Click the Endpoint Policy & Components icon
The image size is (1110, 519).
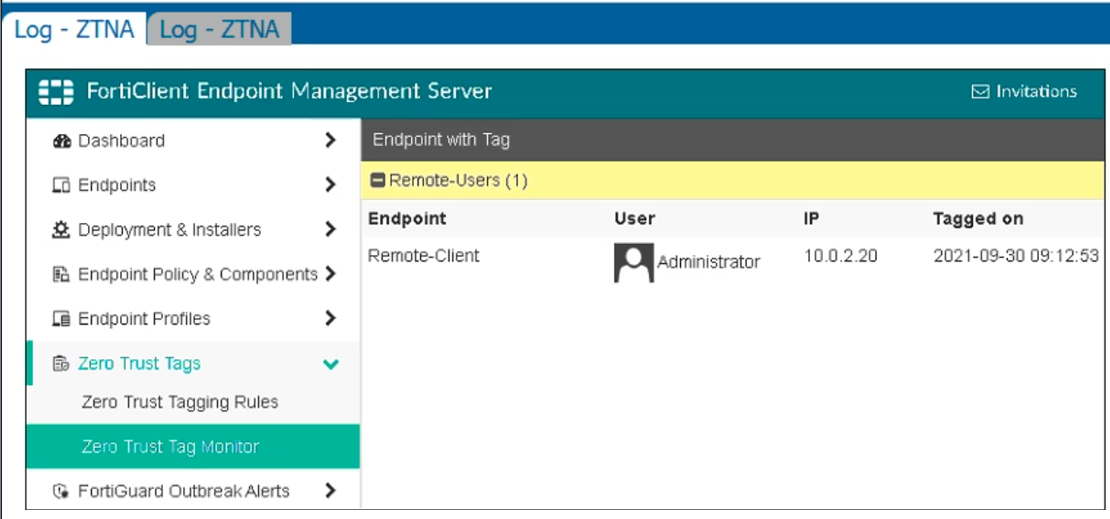click(60, 275)
